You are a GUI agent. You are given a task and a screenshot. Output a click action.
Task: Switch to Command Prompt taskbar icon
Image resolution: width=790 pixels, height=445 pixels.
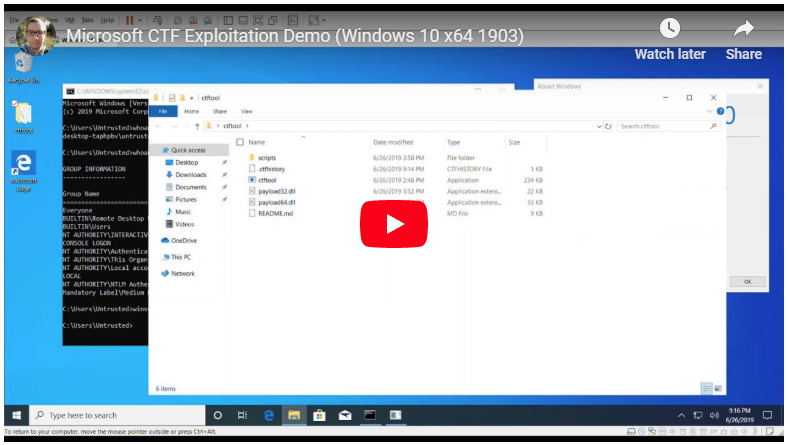[370, 415]
